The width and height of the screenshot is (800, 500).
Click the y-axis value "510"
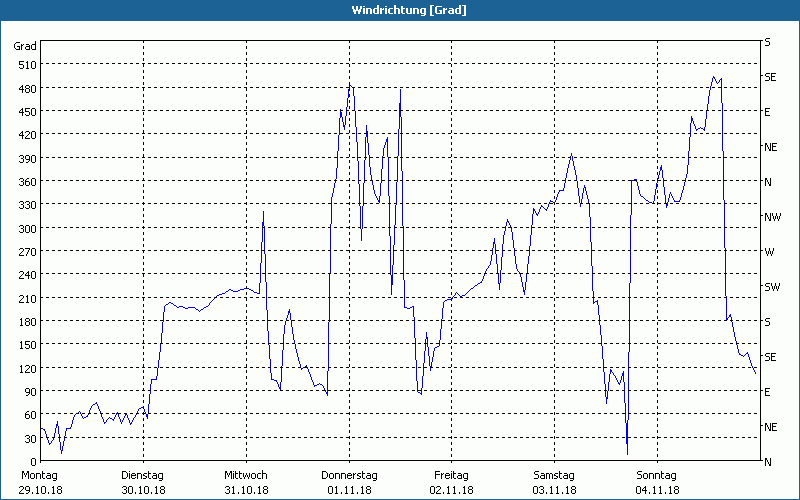coord(28,65)
